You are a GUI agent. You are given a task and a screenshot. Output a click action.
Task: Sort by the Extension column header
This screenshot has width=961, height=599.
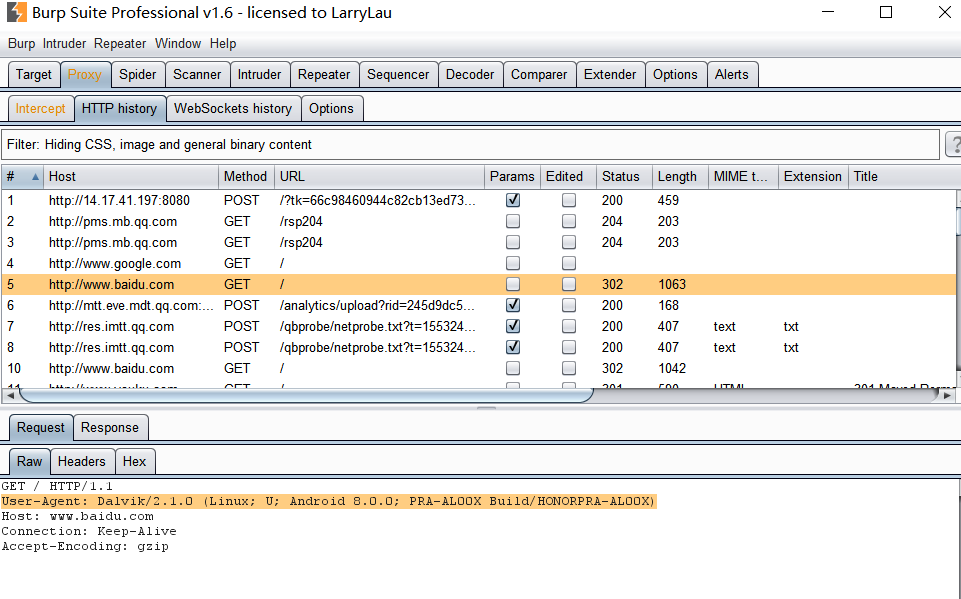[x=813, y=177]
